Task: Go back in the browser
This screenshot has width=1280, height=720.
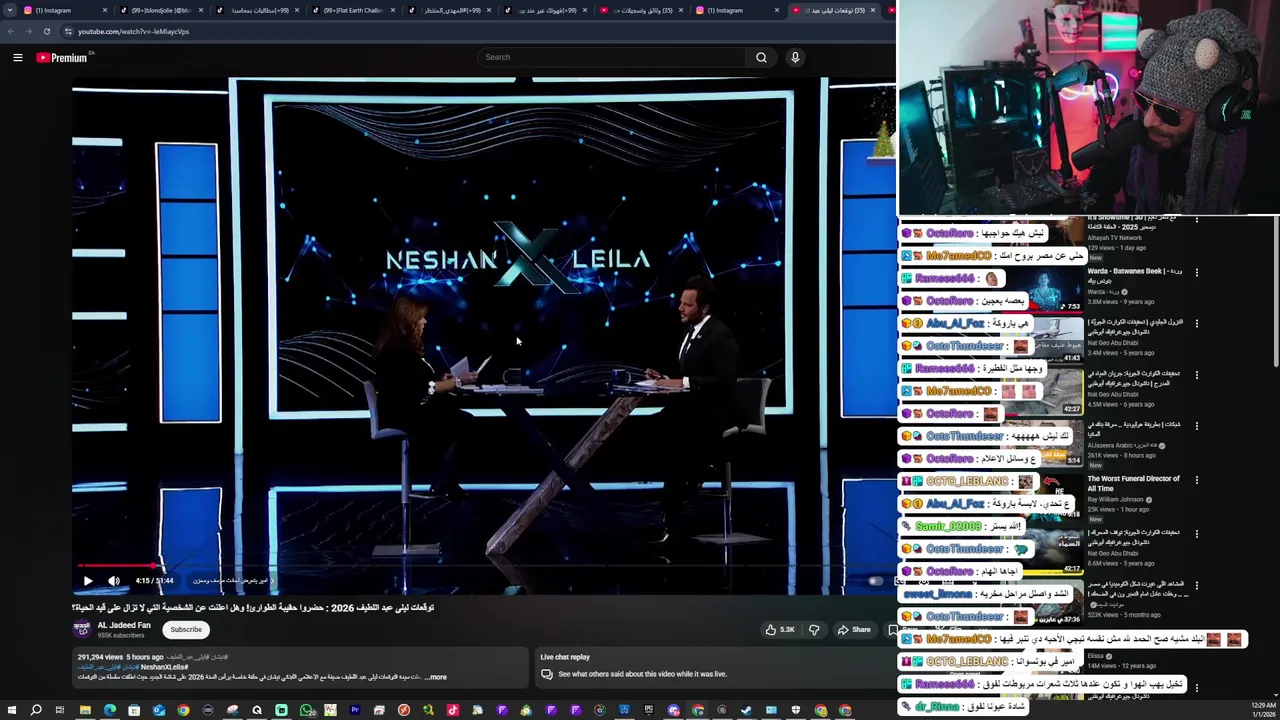Action: [x=10, y=31]
